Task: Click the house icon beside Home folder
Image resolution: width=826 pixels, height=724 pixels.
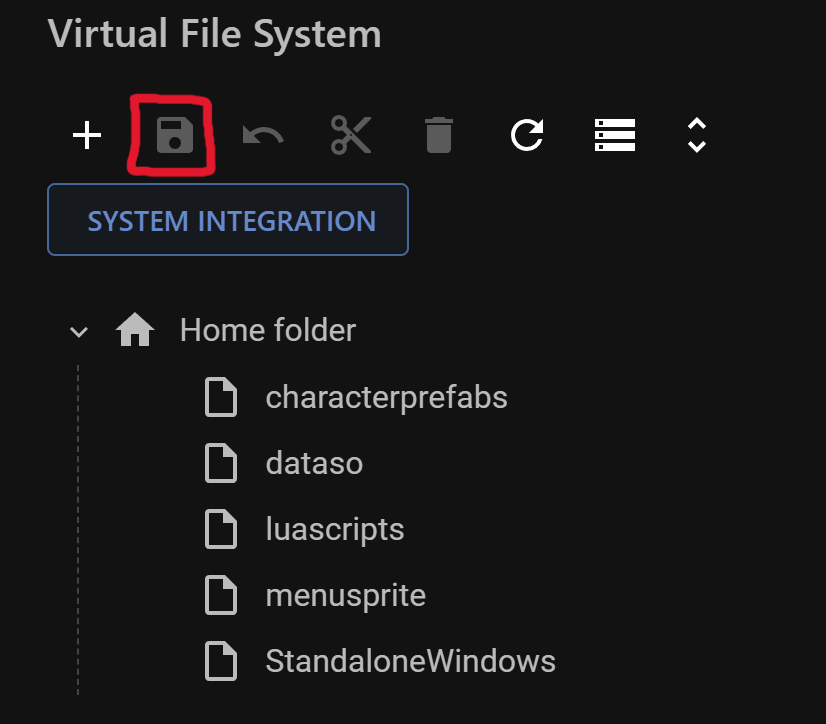Action: pos(135,330)
